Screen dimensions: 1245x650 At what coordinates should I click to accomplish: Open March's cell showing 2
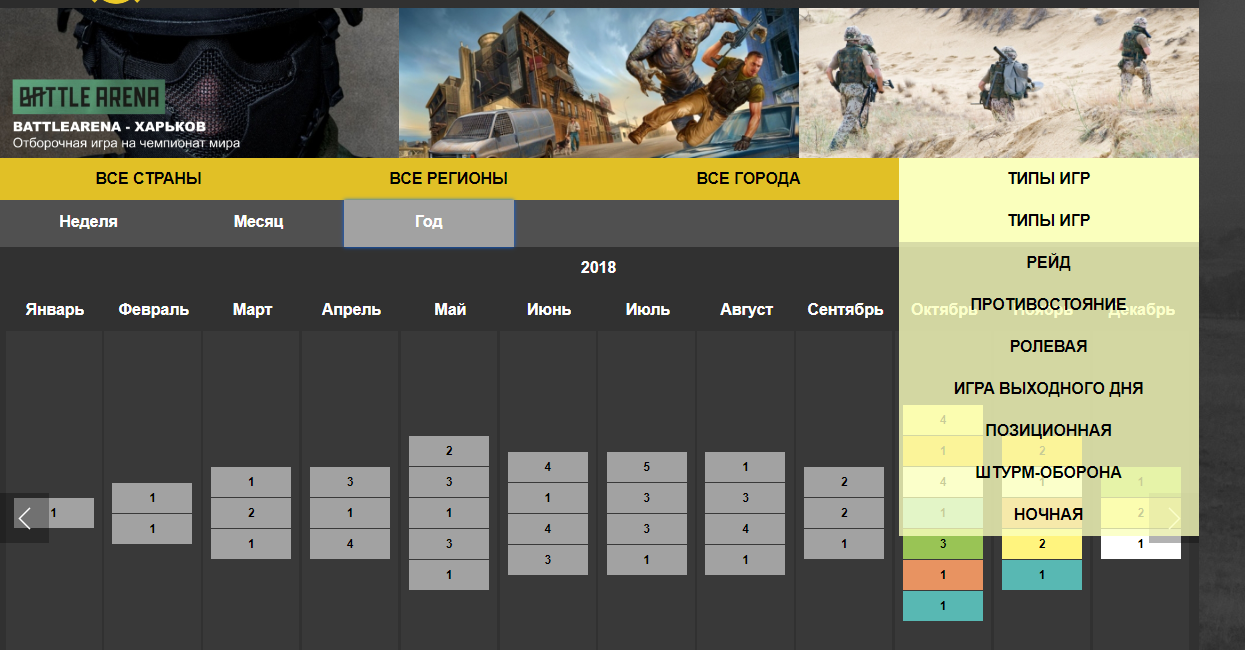[x=251, y=513]
